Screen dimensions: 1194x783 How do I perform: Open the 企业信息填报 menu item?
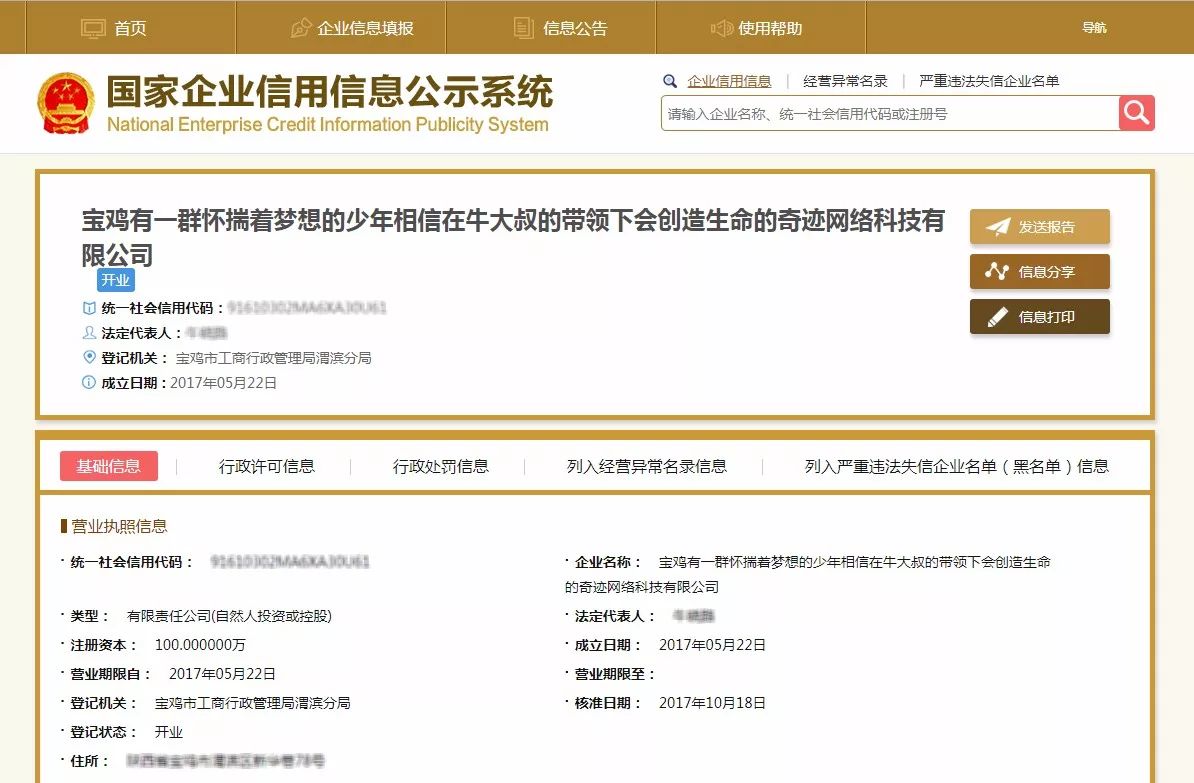coord(341,27)
